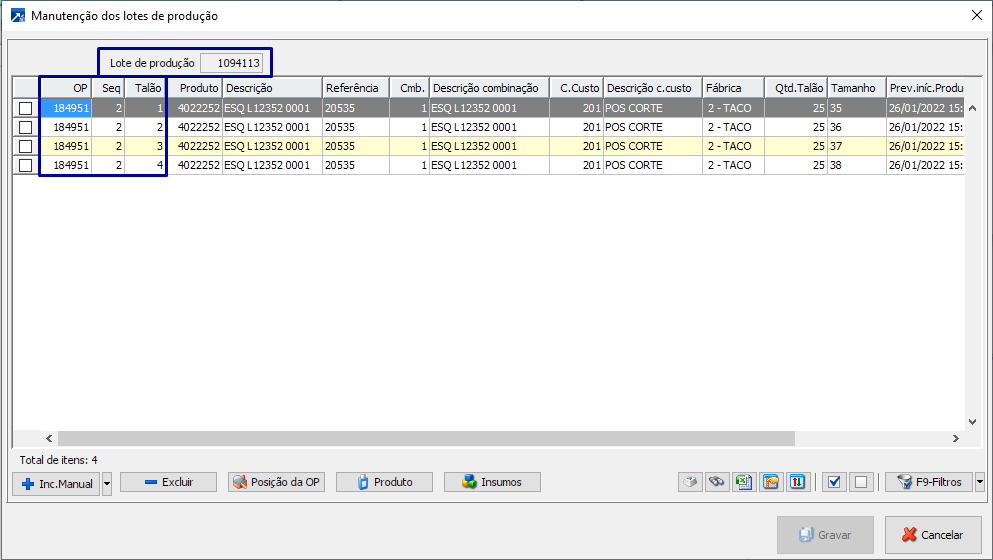Image resolution: width=993 pixels, height=560 pixels.
Task: Expand the Inc.Manual dropdown arrow
Action: (107, 484)
